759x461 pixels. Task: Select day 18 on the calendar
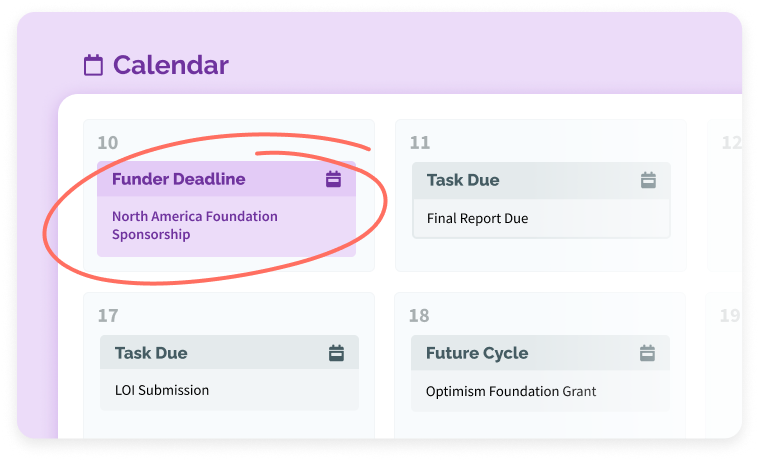419,316
